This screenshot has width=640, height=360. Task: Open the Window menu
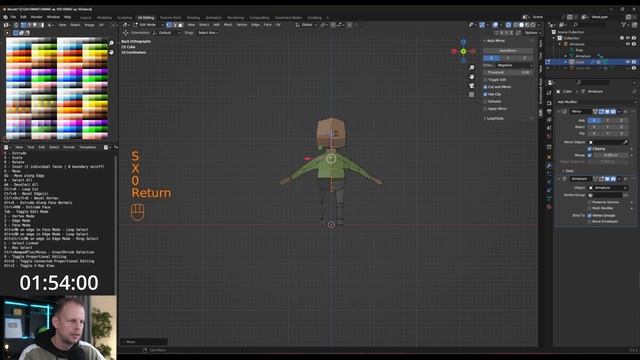[x=53, y=17]
